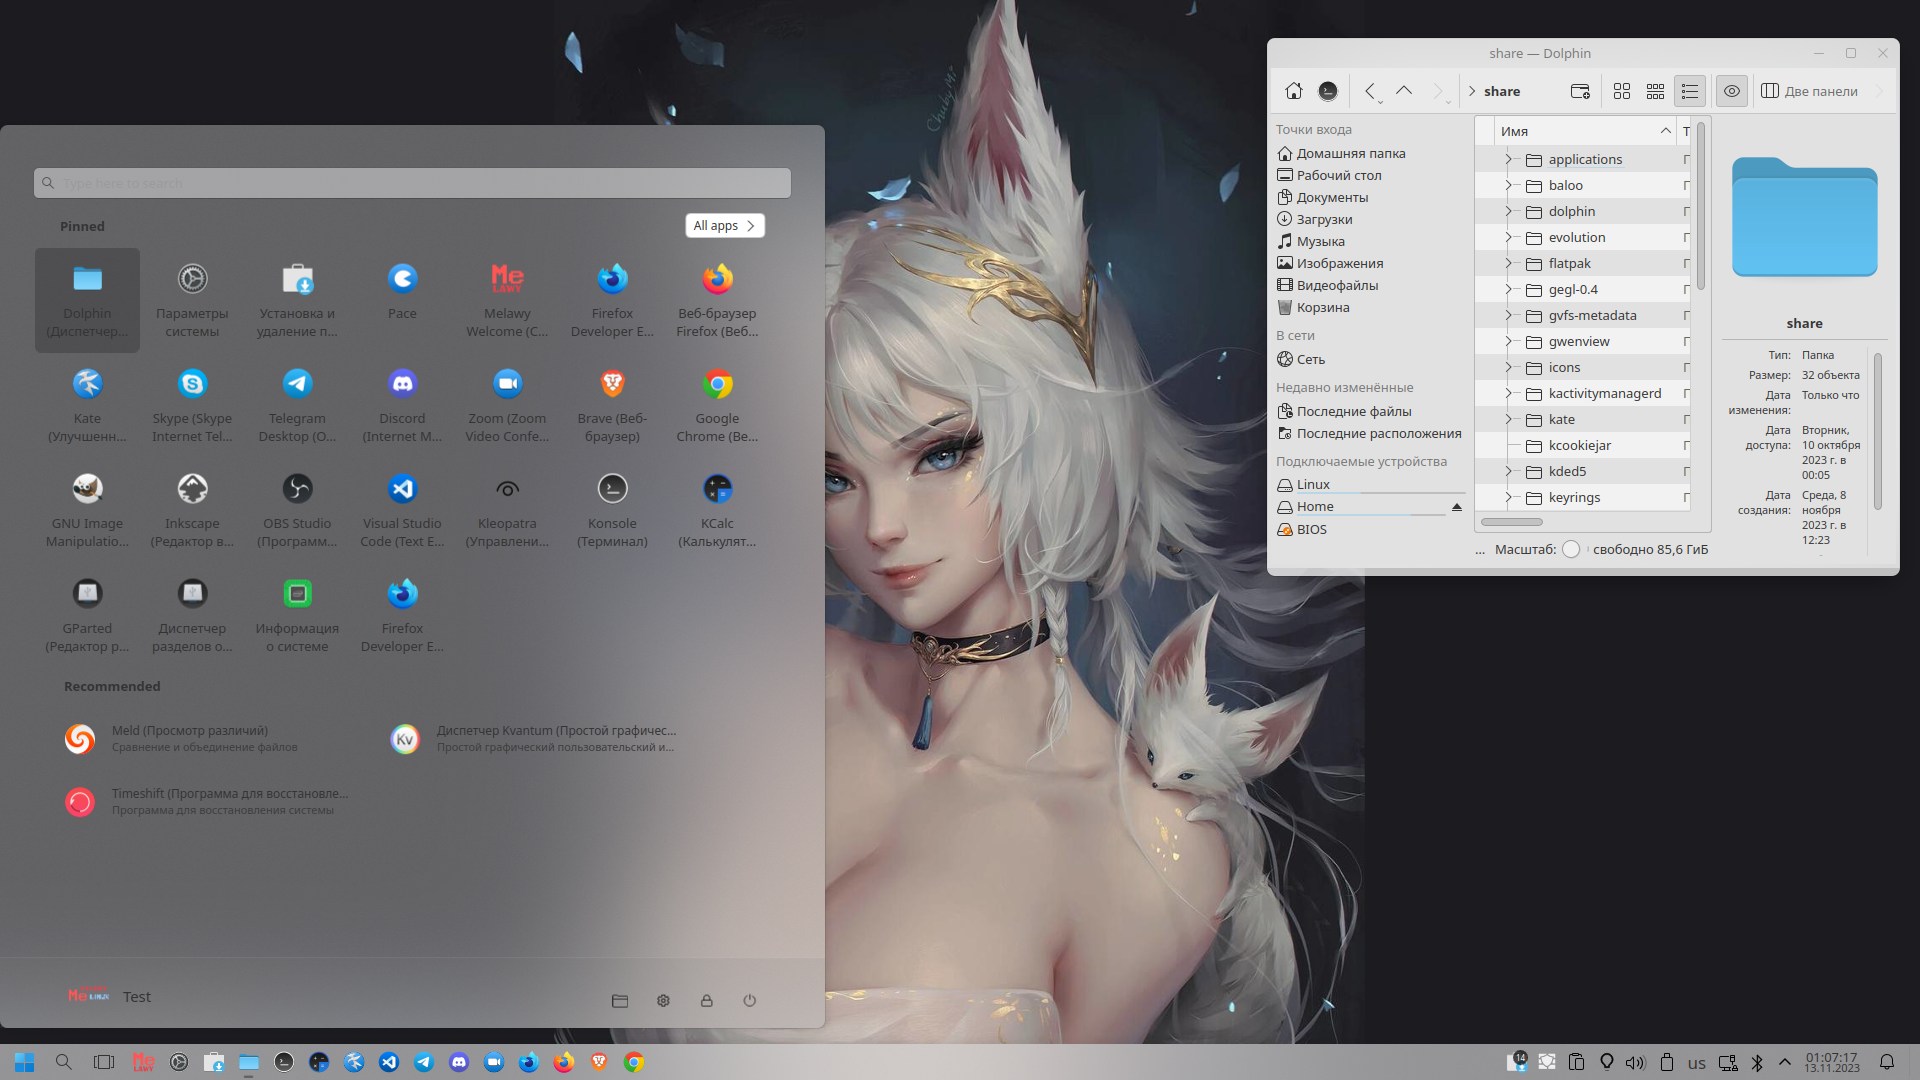Open back button history dropdown arrow
This screenshot has height=1080, width=1920.
coord(1380,102)
